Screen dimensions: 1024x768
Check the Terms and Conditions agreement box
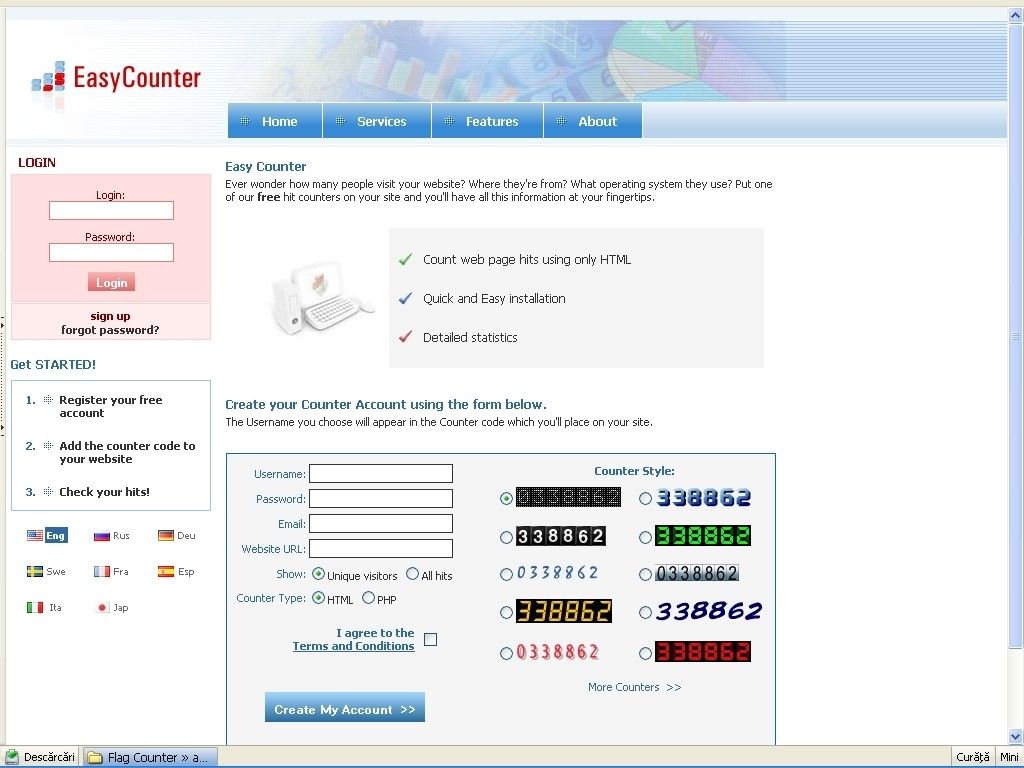click(x=430, y=639)
